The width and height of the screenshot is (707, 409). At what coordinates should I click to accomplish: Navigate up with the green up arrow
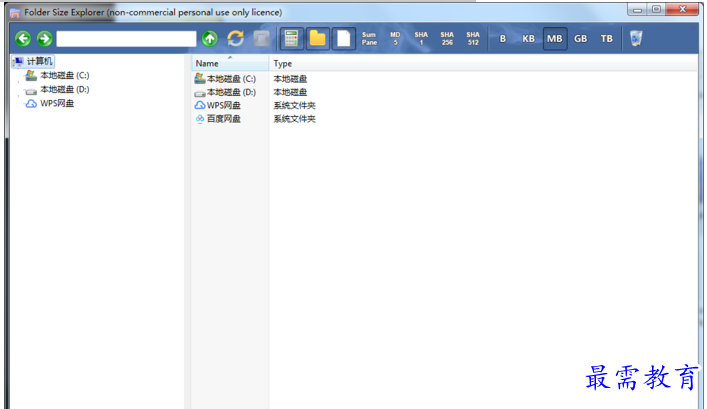(210, 39)
